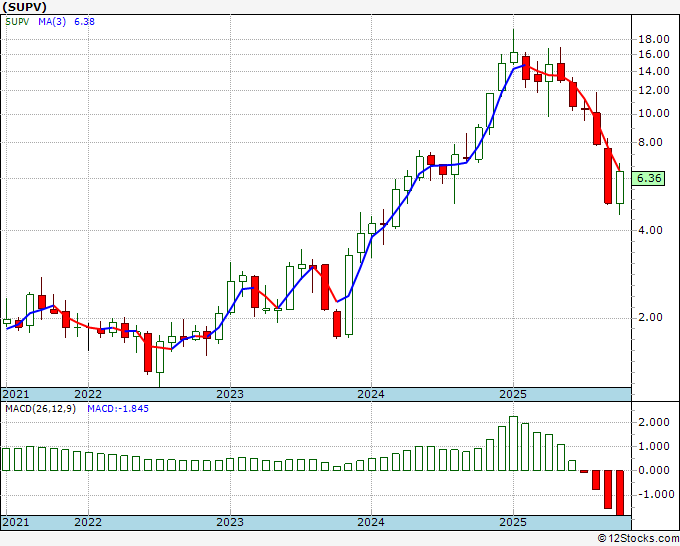
Task: Click the 0.000 MACD axis label
Action: point(656,470)
